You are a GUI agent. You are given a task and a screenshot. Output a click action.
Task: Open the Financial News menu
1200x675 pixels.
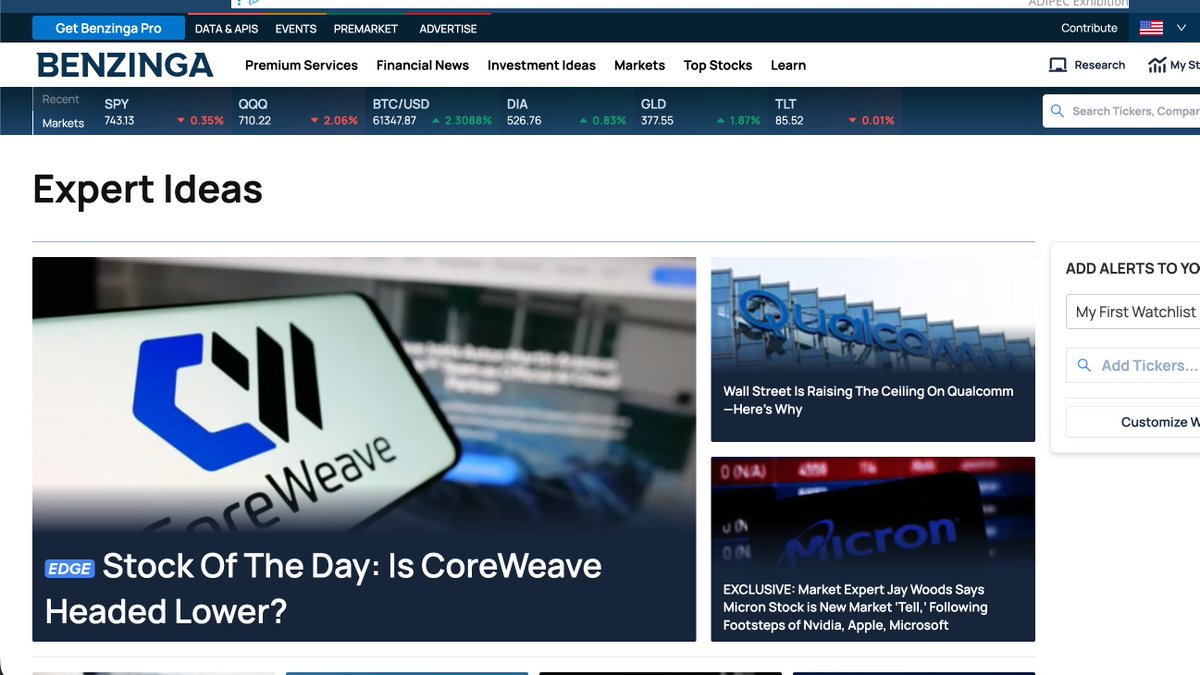pos(422,65)
